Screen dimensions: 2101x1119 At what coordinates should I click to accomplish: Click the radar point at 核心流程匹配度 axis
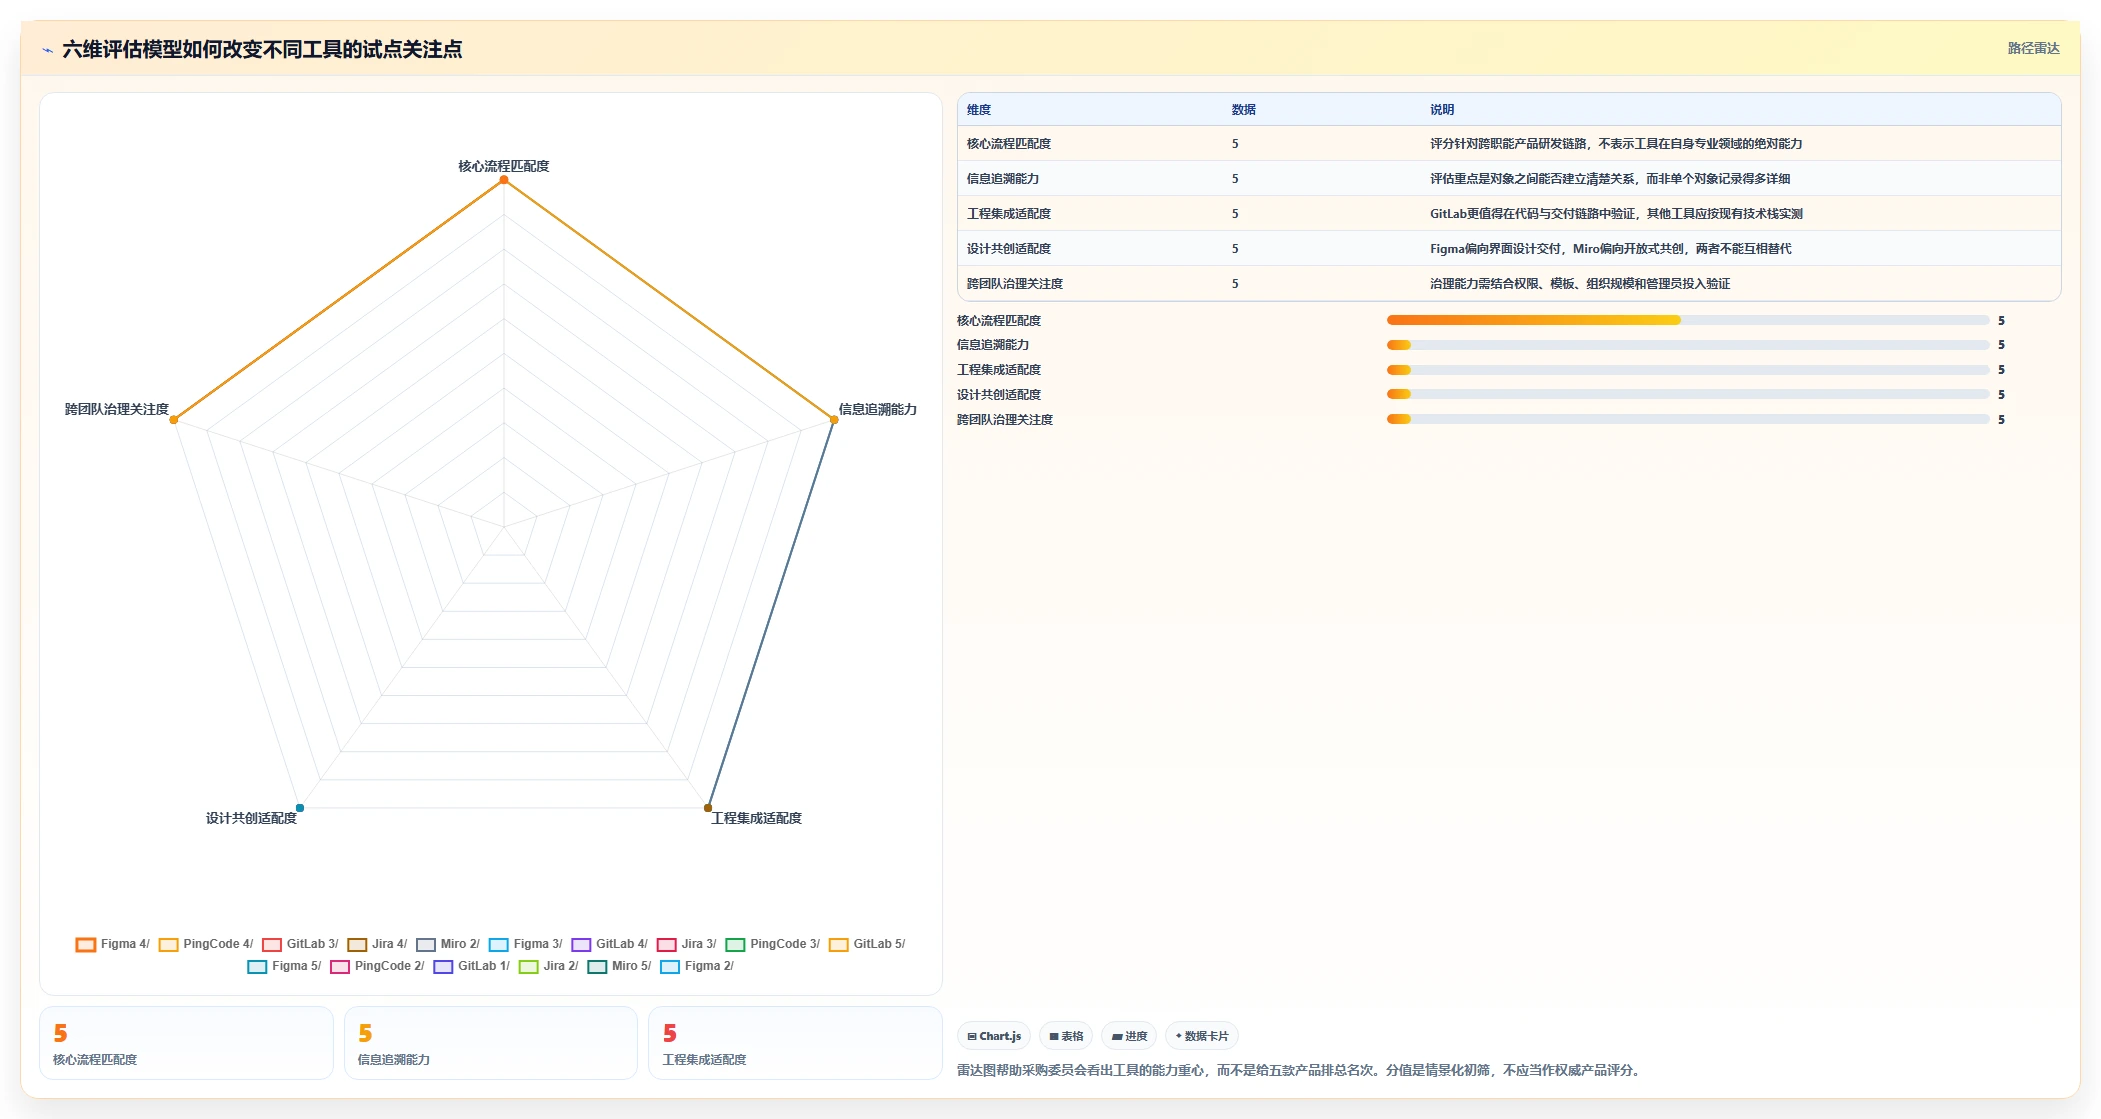click(x=504, y=180)
